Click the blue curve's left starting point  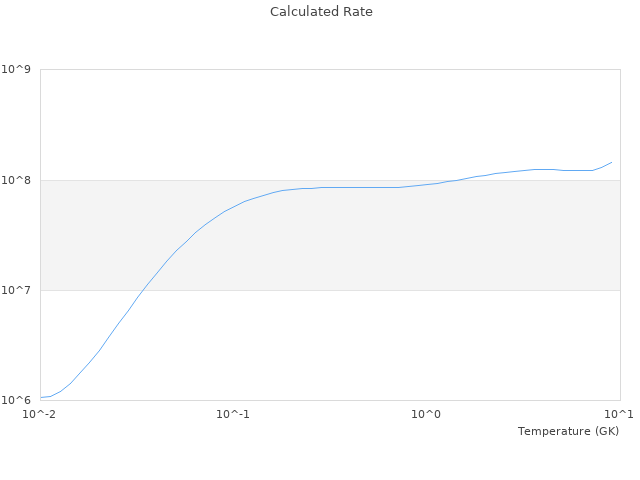click(41, 397)
